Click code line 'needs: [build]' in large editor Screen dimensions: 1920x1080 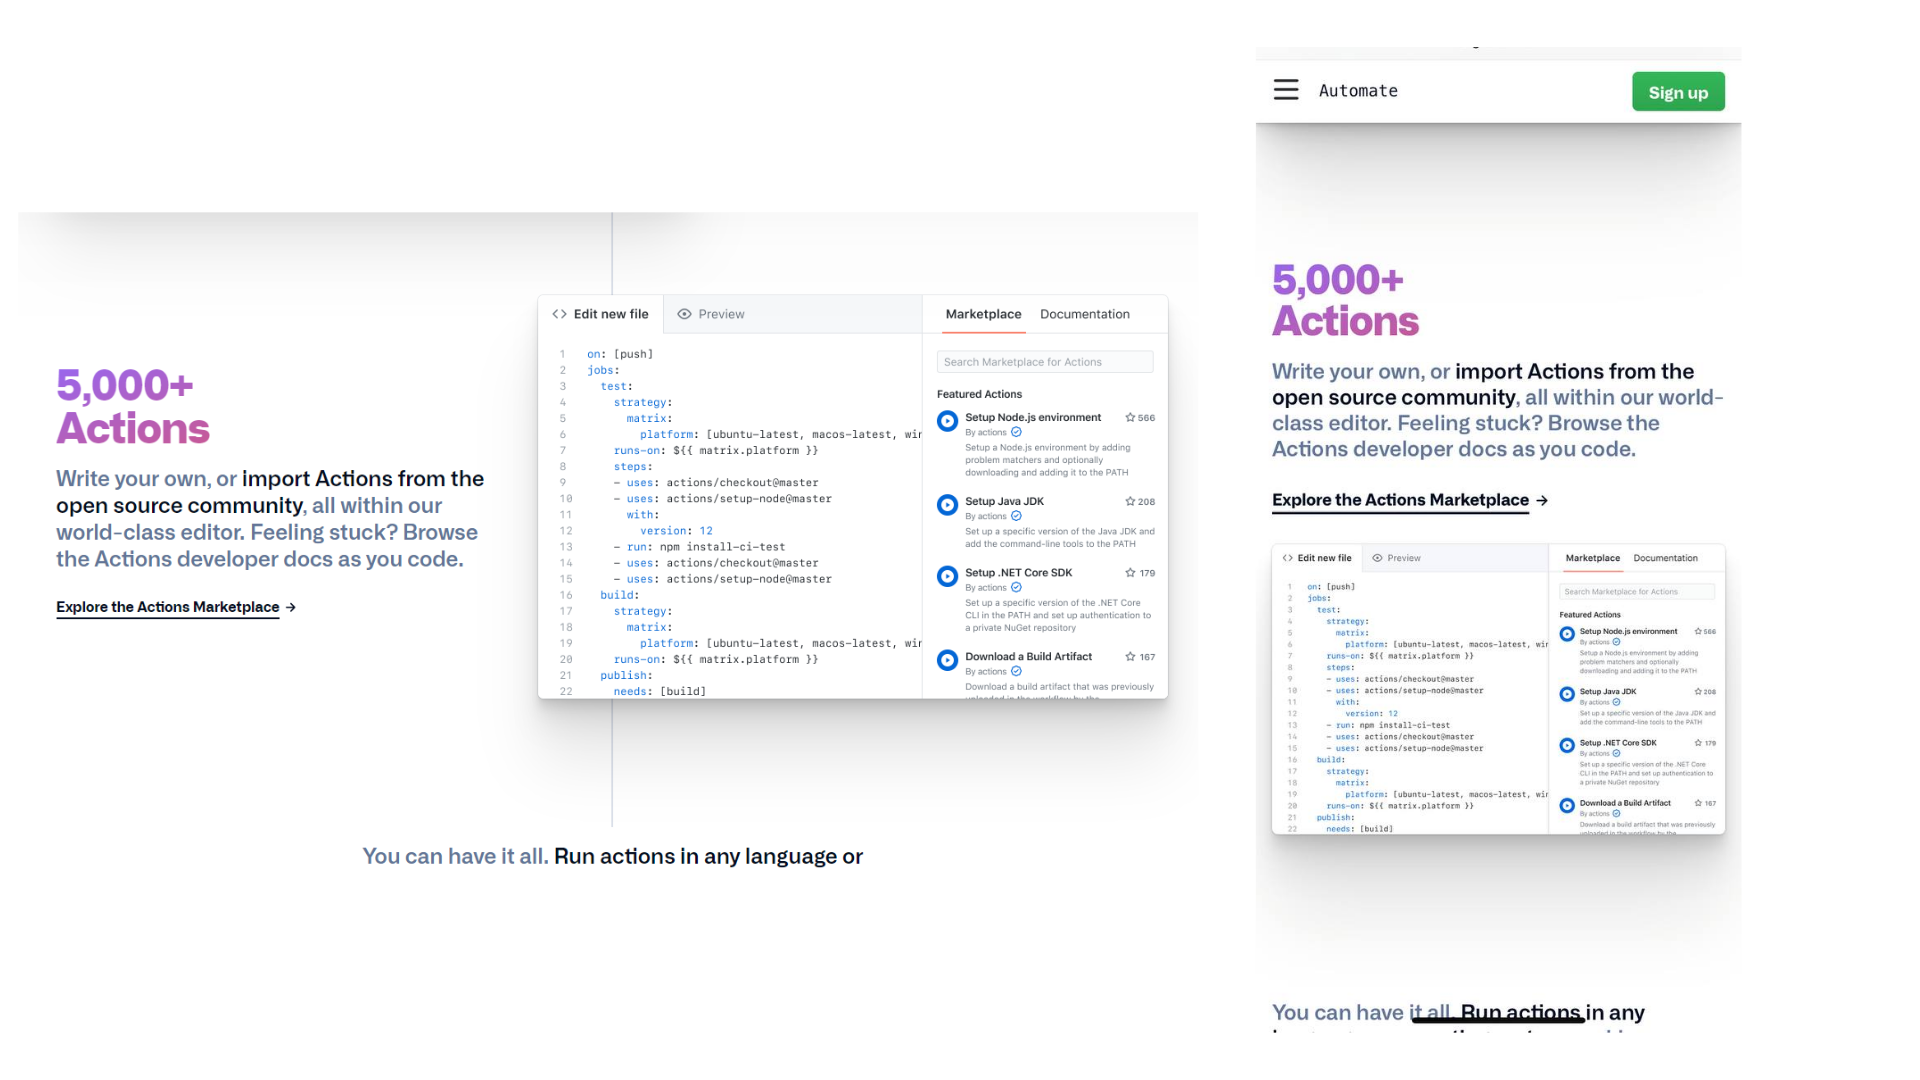click(660, 691)
